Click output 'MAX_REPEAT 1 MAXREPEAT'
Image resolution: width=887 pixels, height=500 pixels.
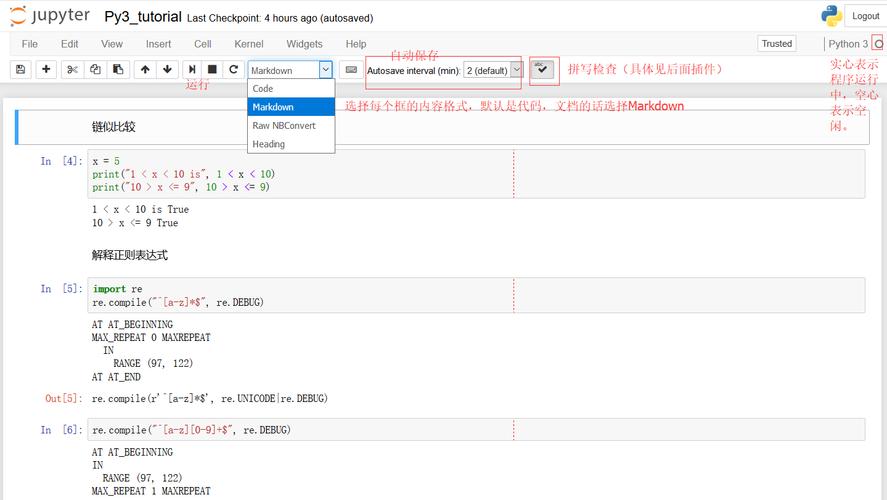point(151,492)
